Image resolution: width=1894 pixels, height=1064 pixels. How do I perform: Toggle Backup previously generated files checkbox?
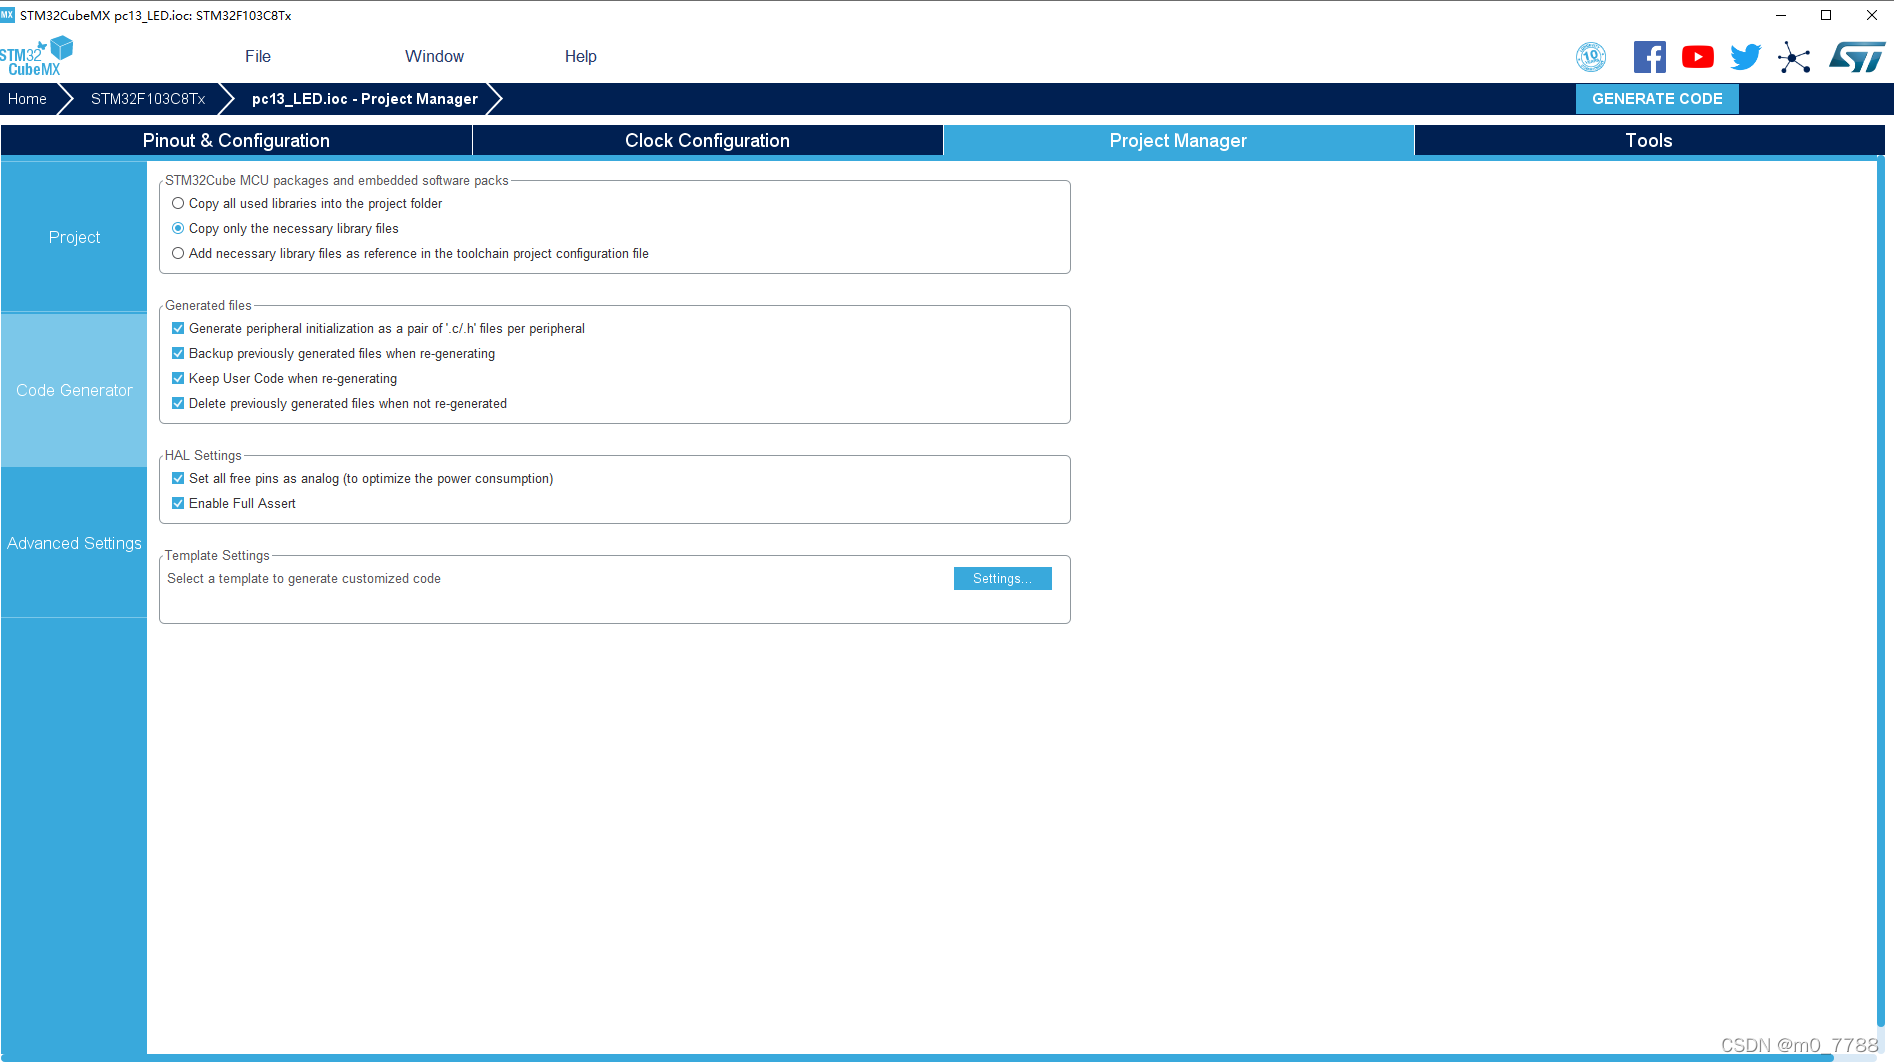[178, 353]
